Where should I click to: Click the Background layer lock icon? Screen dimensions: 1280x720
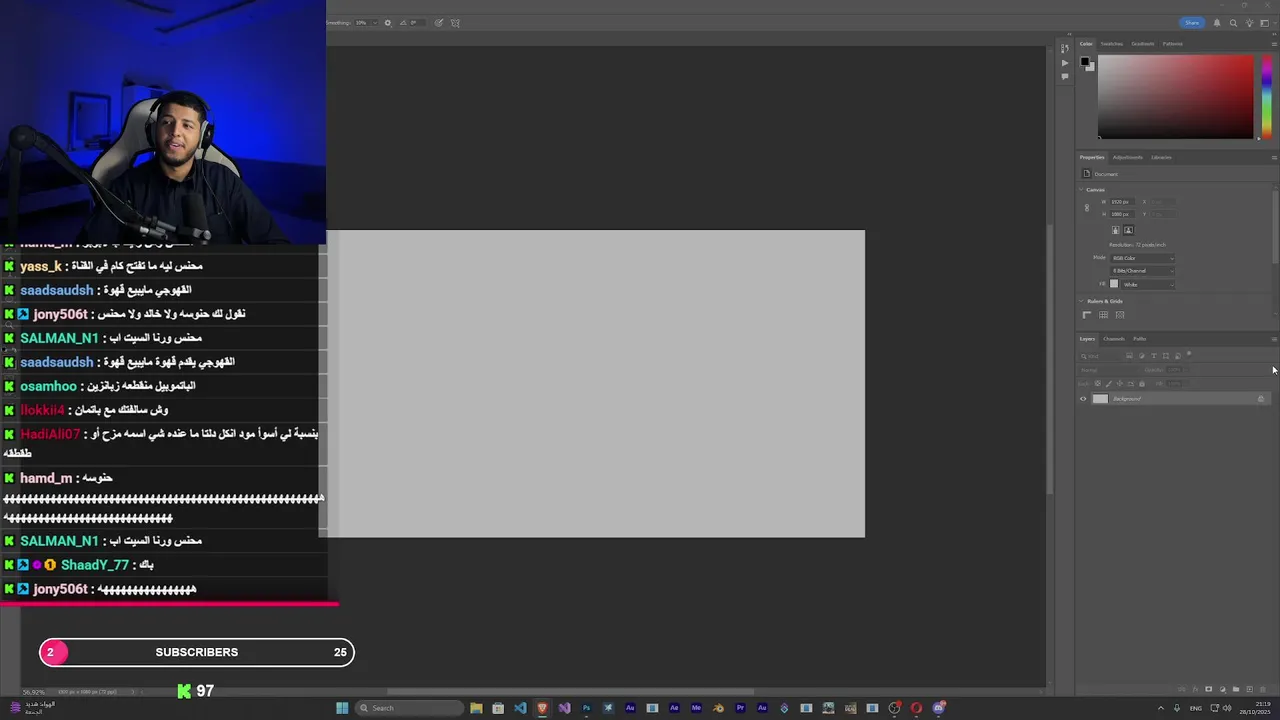(1261, 399)
